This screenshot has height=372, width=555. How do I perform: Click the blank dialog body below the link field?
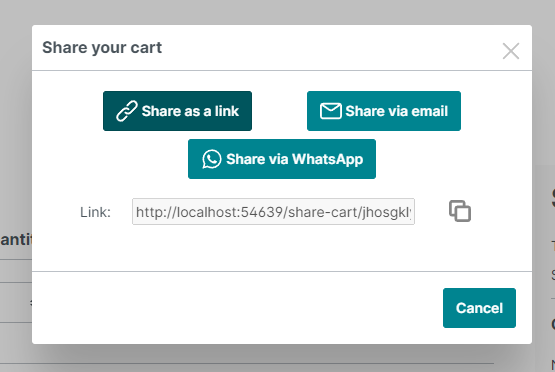coord(282,248)
